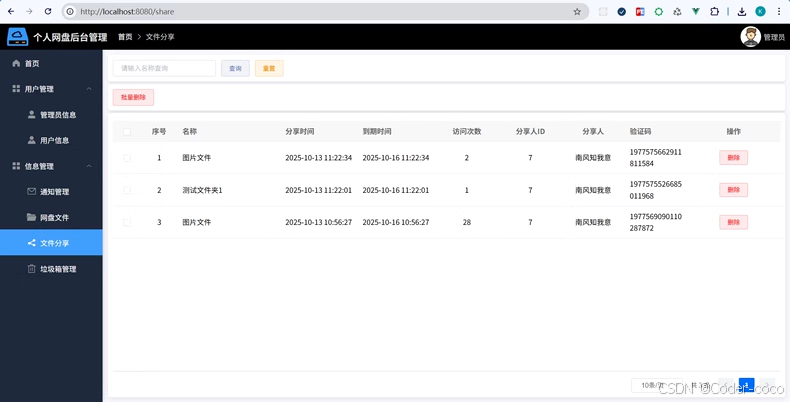Click the administrator avatar picture
790x402 pixels.
coord(750,37)
